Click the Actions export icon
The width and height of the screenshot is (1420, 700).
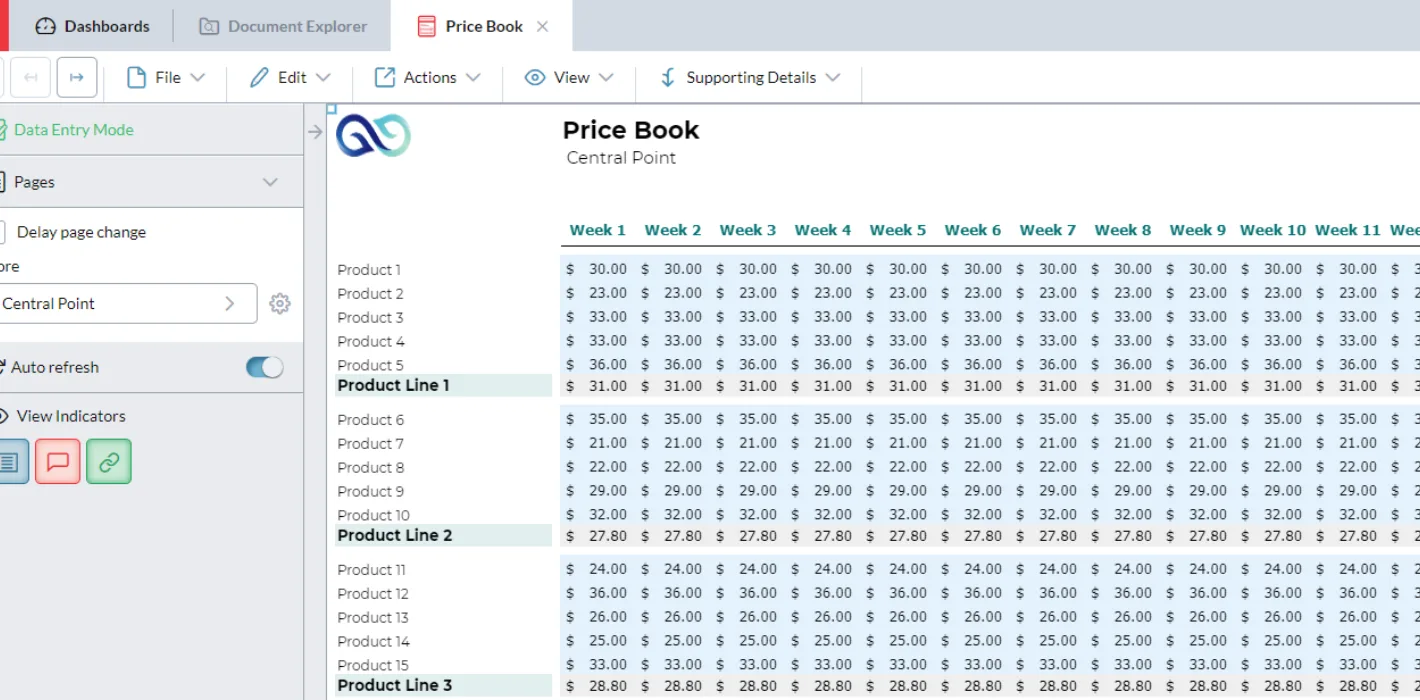click(x=385, y=77)
